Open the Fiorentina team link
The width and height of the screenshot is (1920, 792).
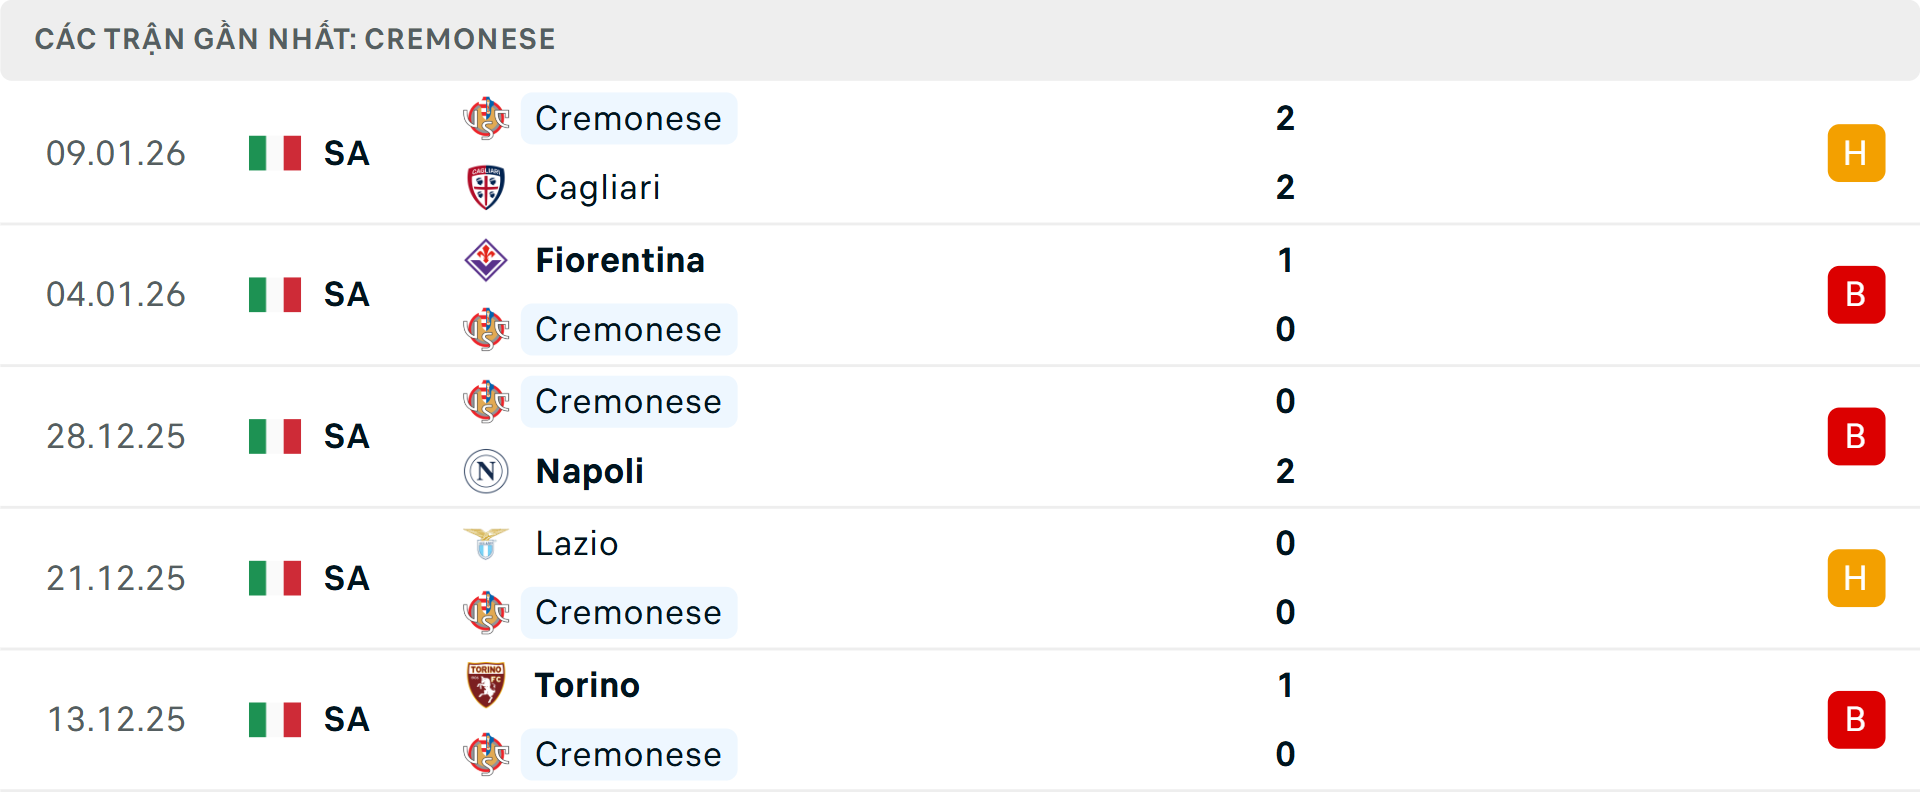(620, 260)
